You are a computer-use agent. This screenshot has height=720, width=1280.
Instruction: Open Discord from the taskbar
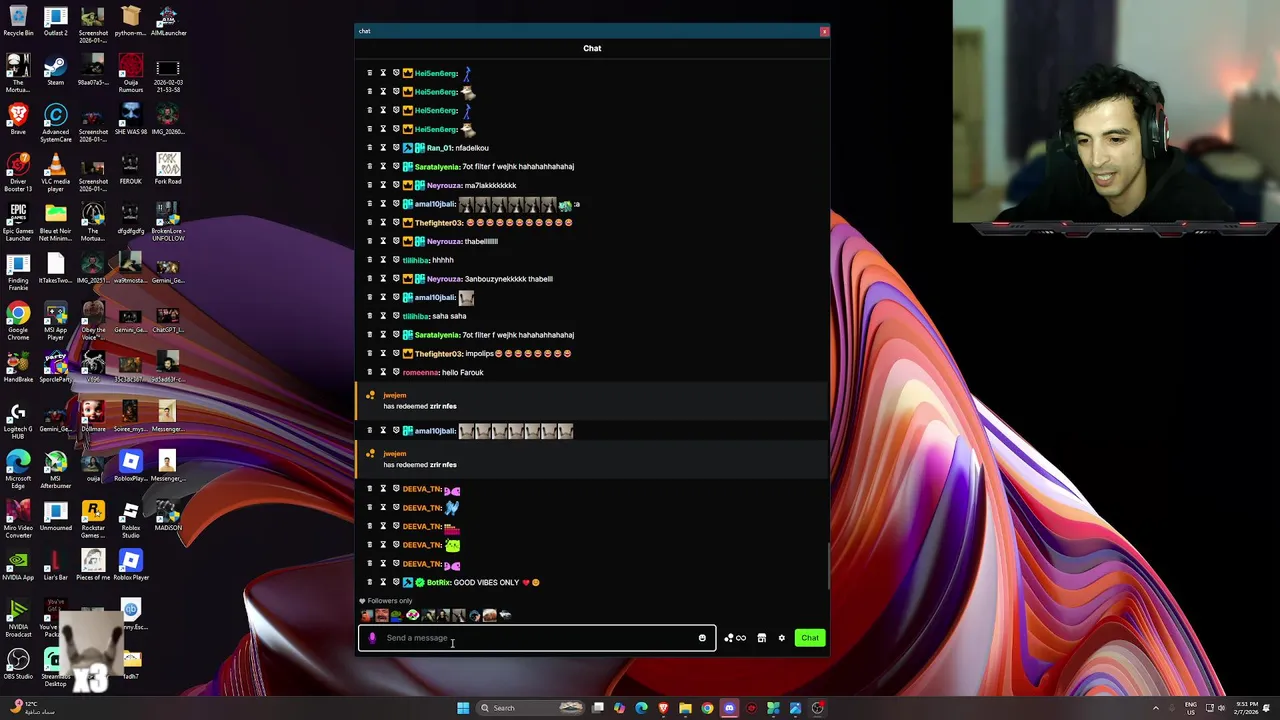tap(729, 708)
